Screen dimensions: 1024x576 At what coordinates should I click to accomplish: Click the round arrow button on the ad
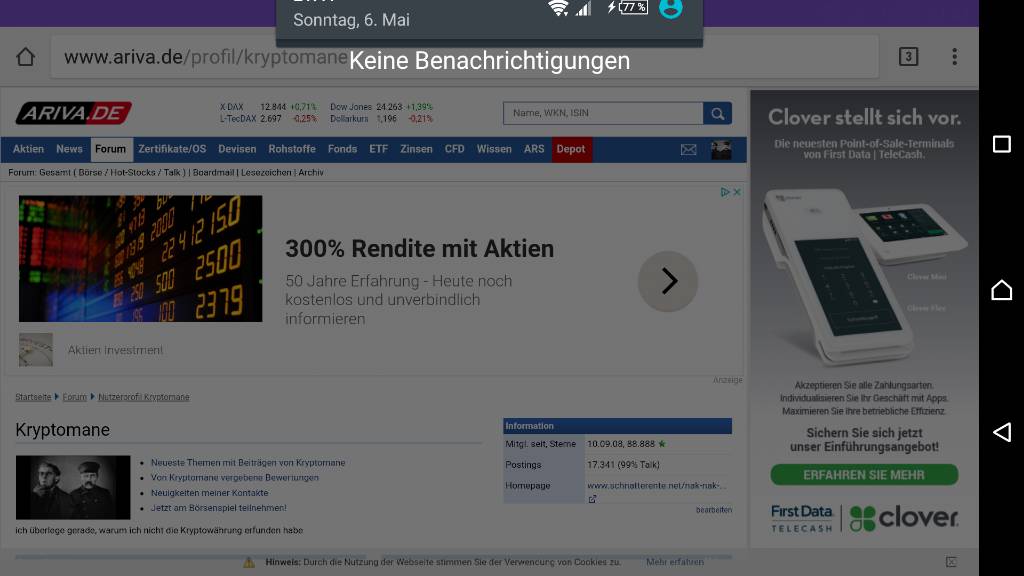pos(667,281)
